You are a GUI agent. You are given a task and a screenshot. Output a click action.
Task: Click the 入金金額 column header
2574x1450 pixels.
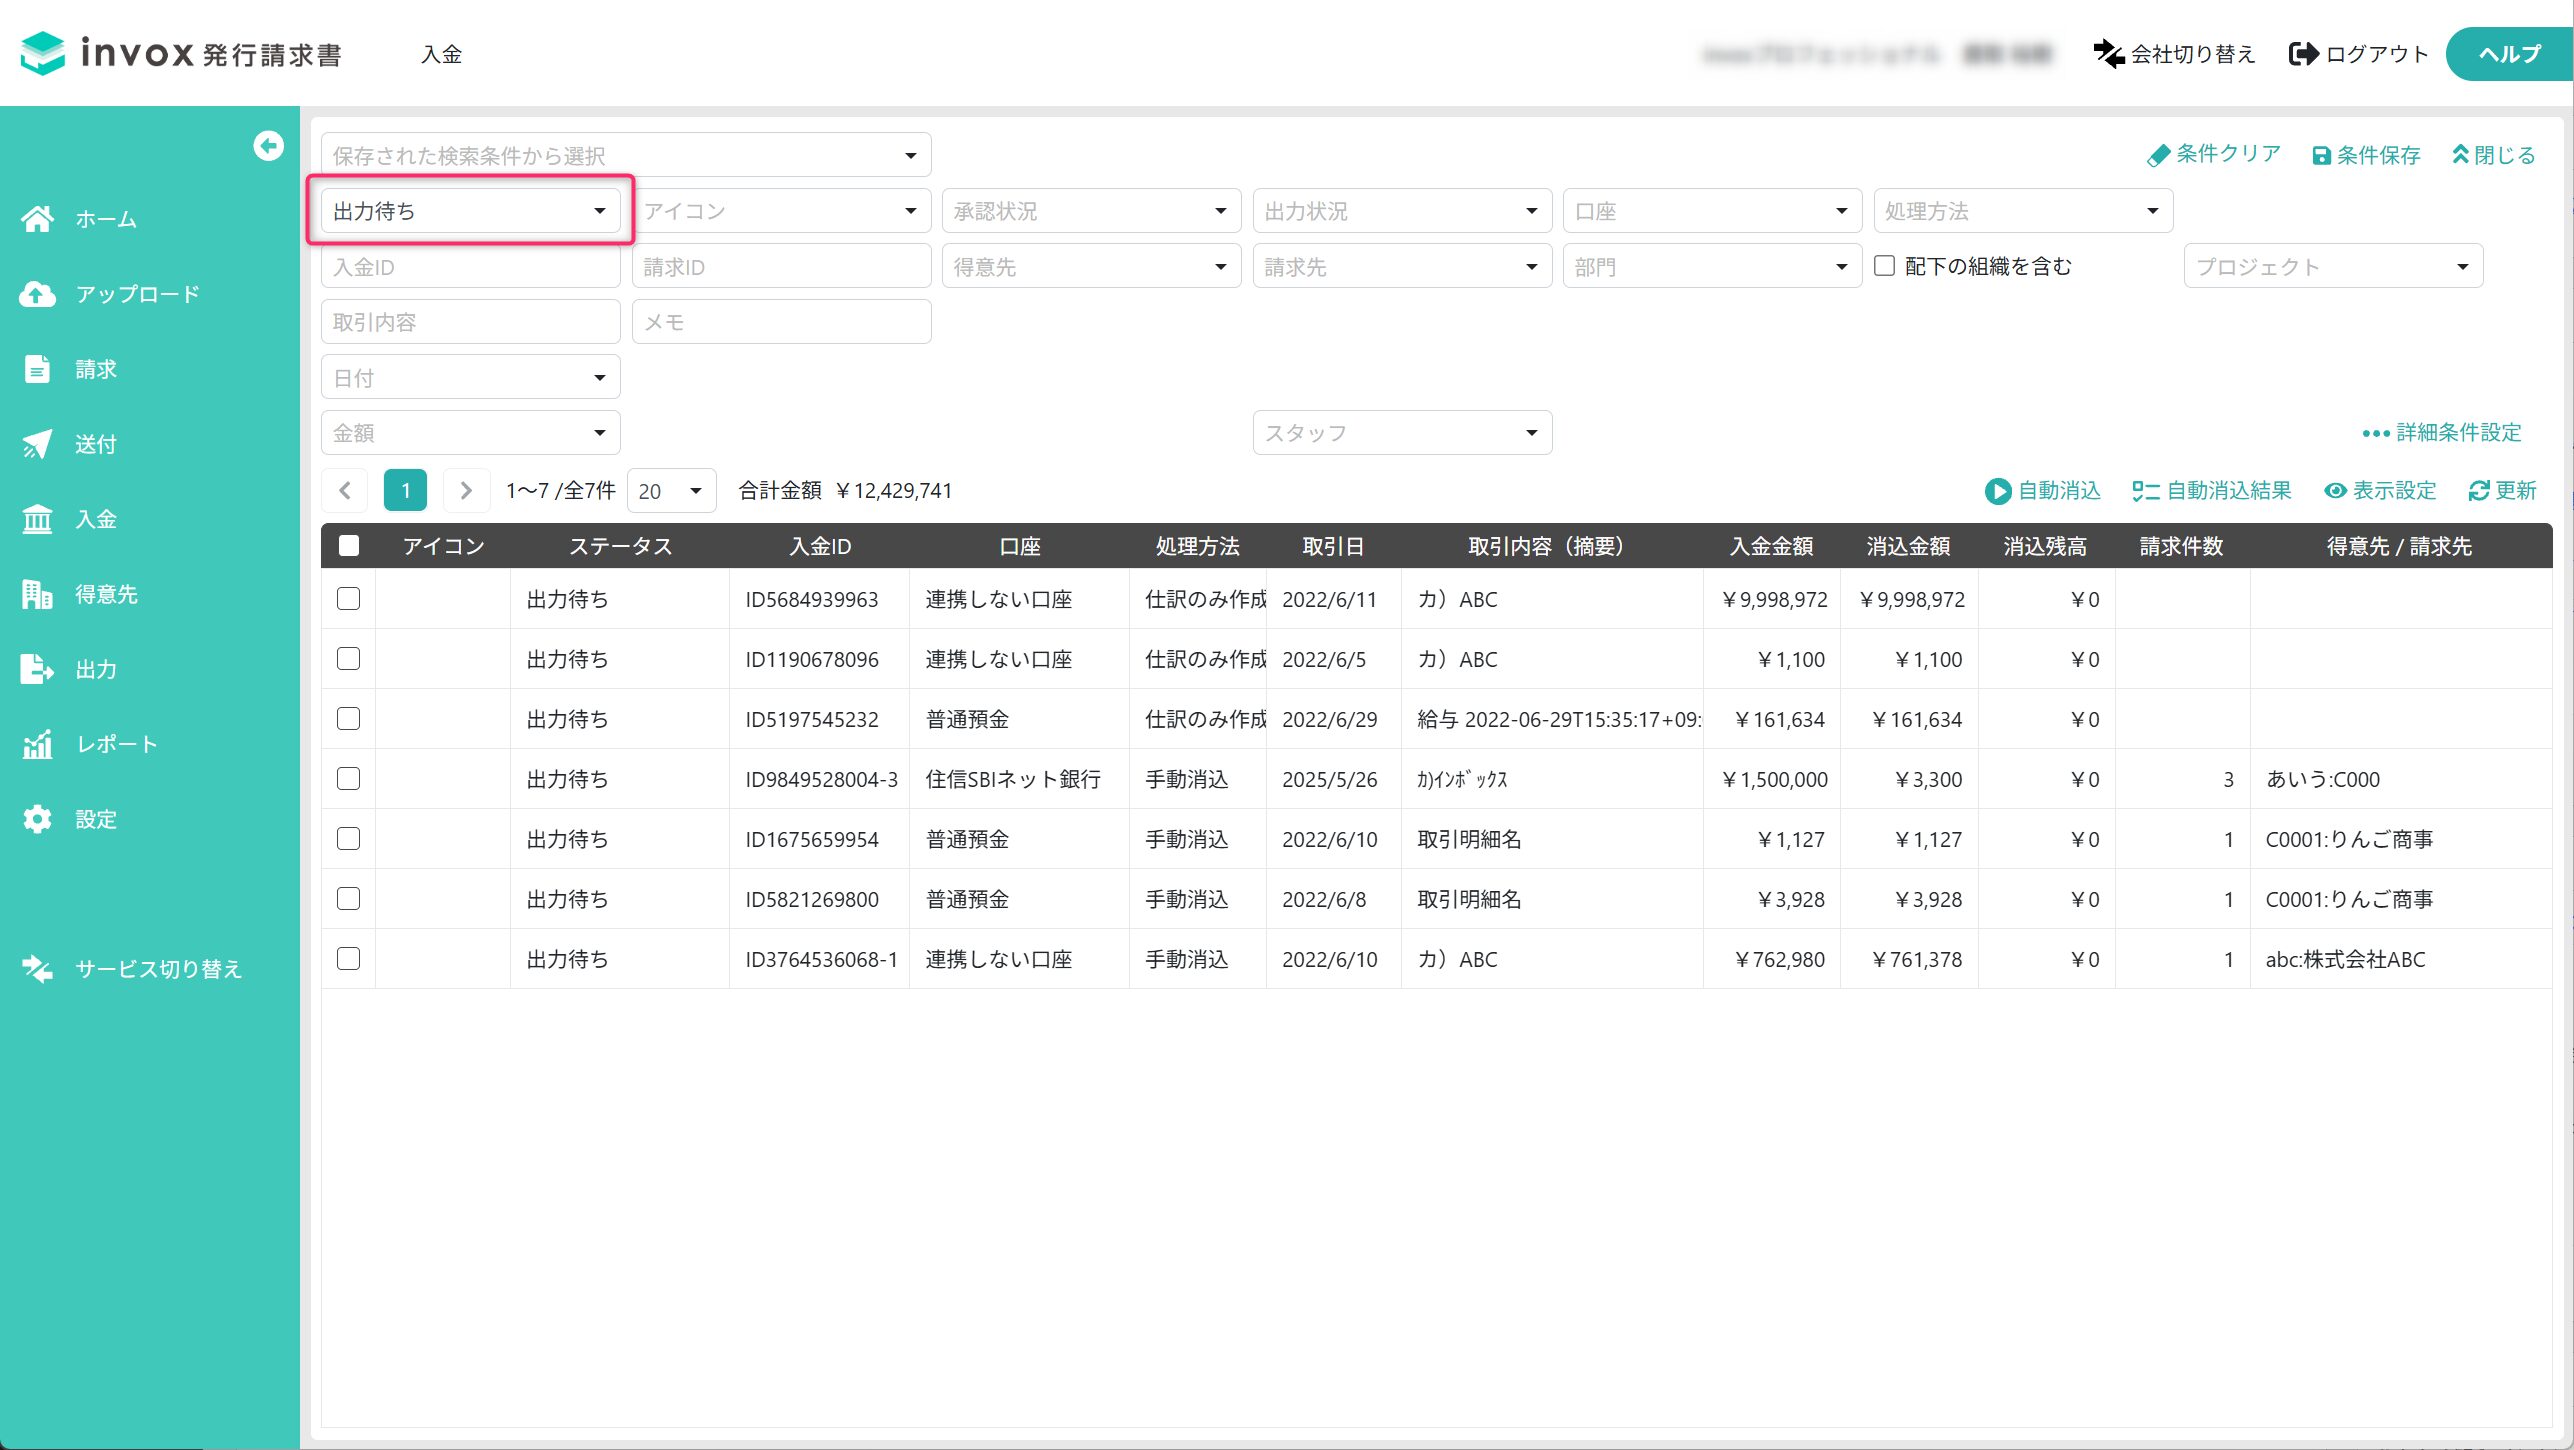[x=1771, y=546]
